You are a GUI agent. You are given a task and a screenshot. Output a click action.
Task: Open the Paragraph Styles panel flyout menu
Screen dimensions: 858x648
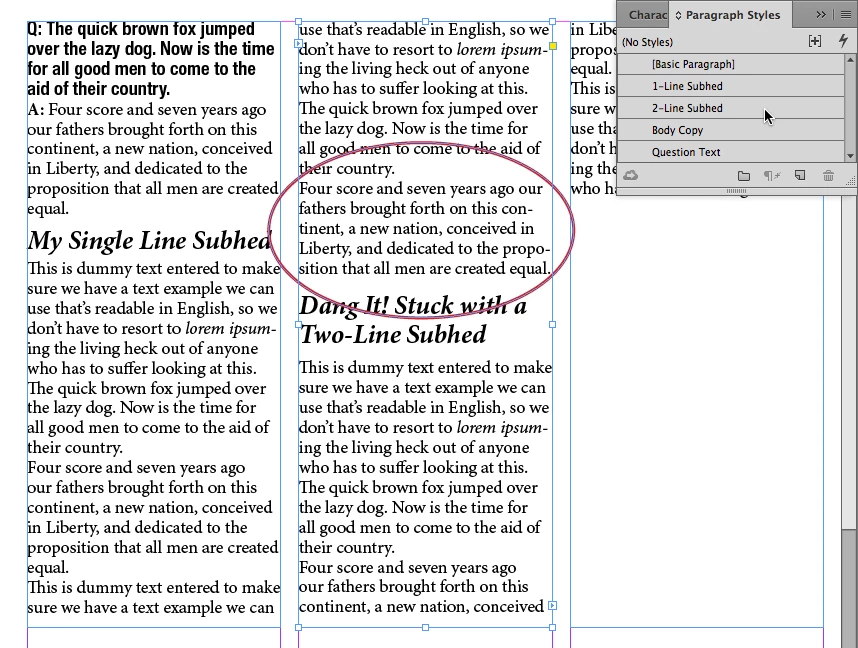click(x=845, y=15)
